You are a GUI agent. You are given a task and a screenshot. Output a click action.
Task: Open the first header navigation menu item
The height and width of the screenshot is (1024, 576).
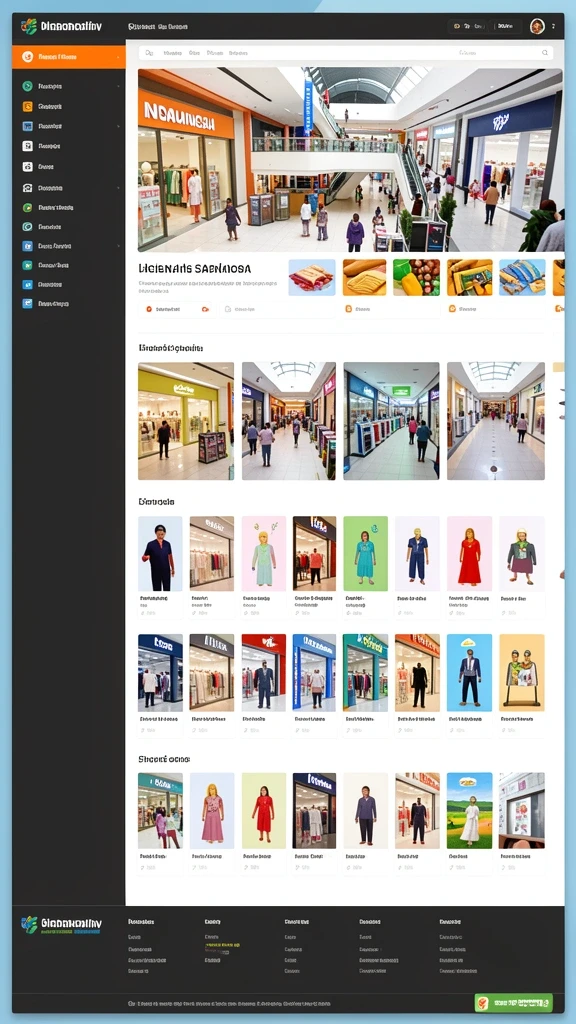(x=142, y=27)
